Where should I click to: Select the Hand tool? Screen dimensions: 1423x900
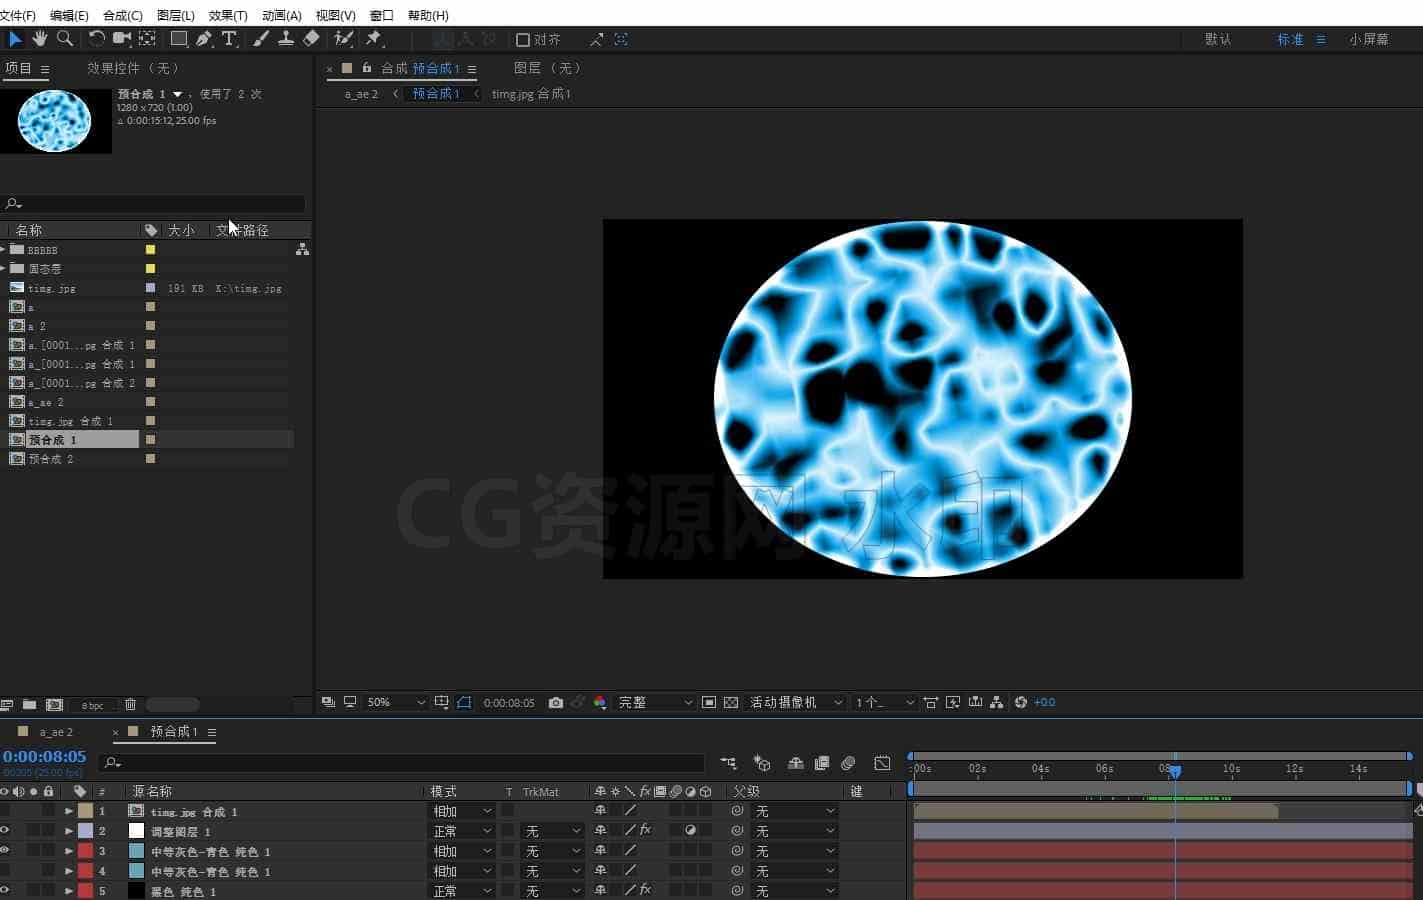40,39
